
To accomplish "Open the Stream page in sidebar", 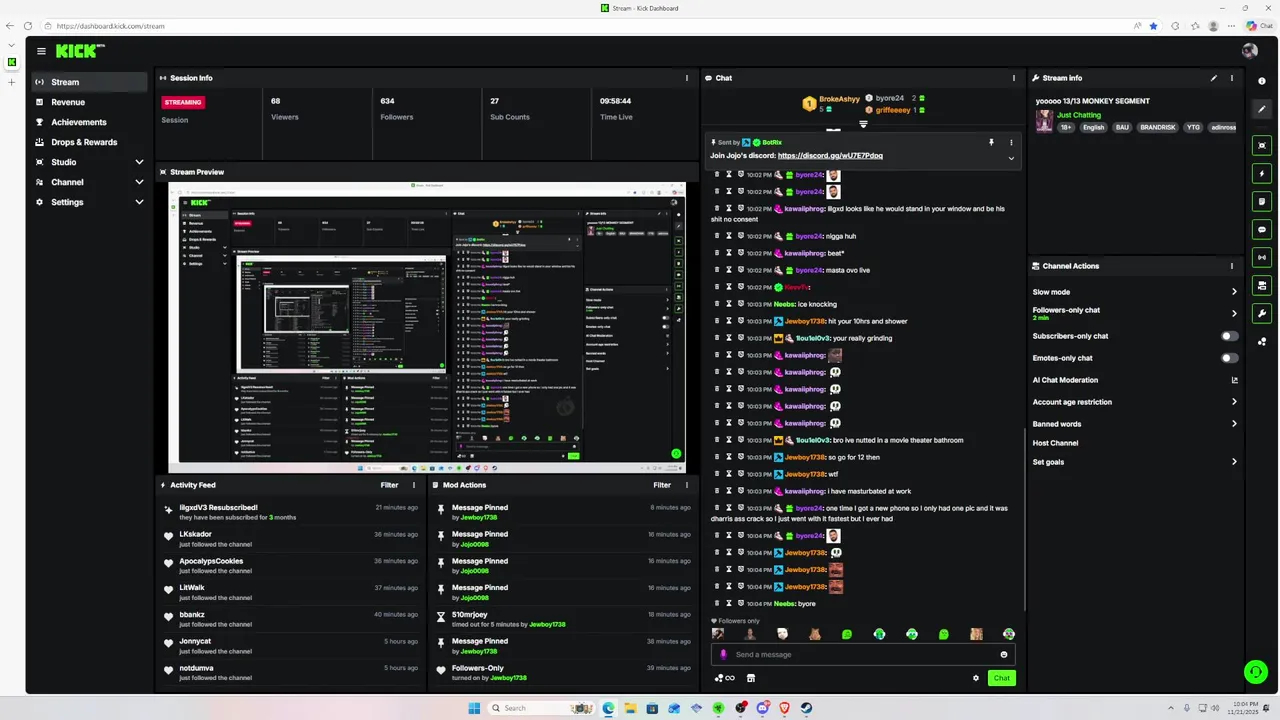I will 90,82.
